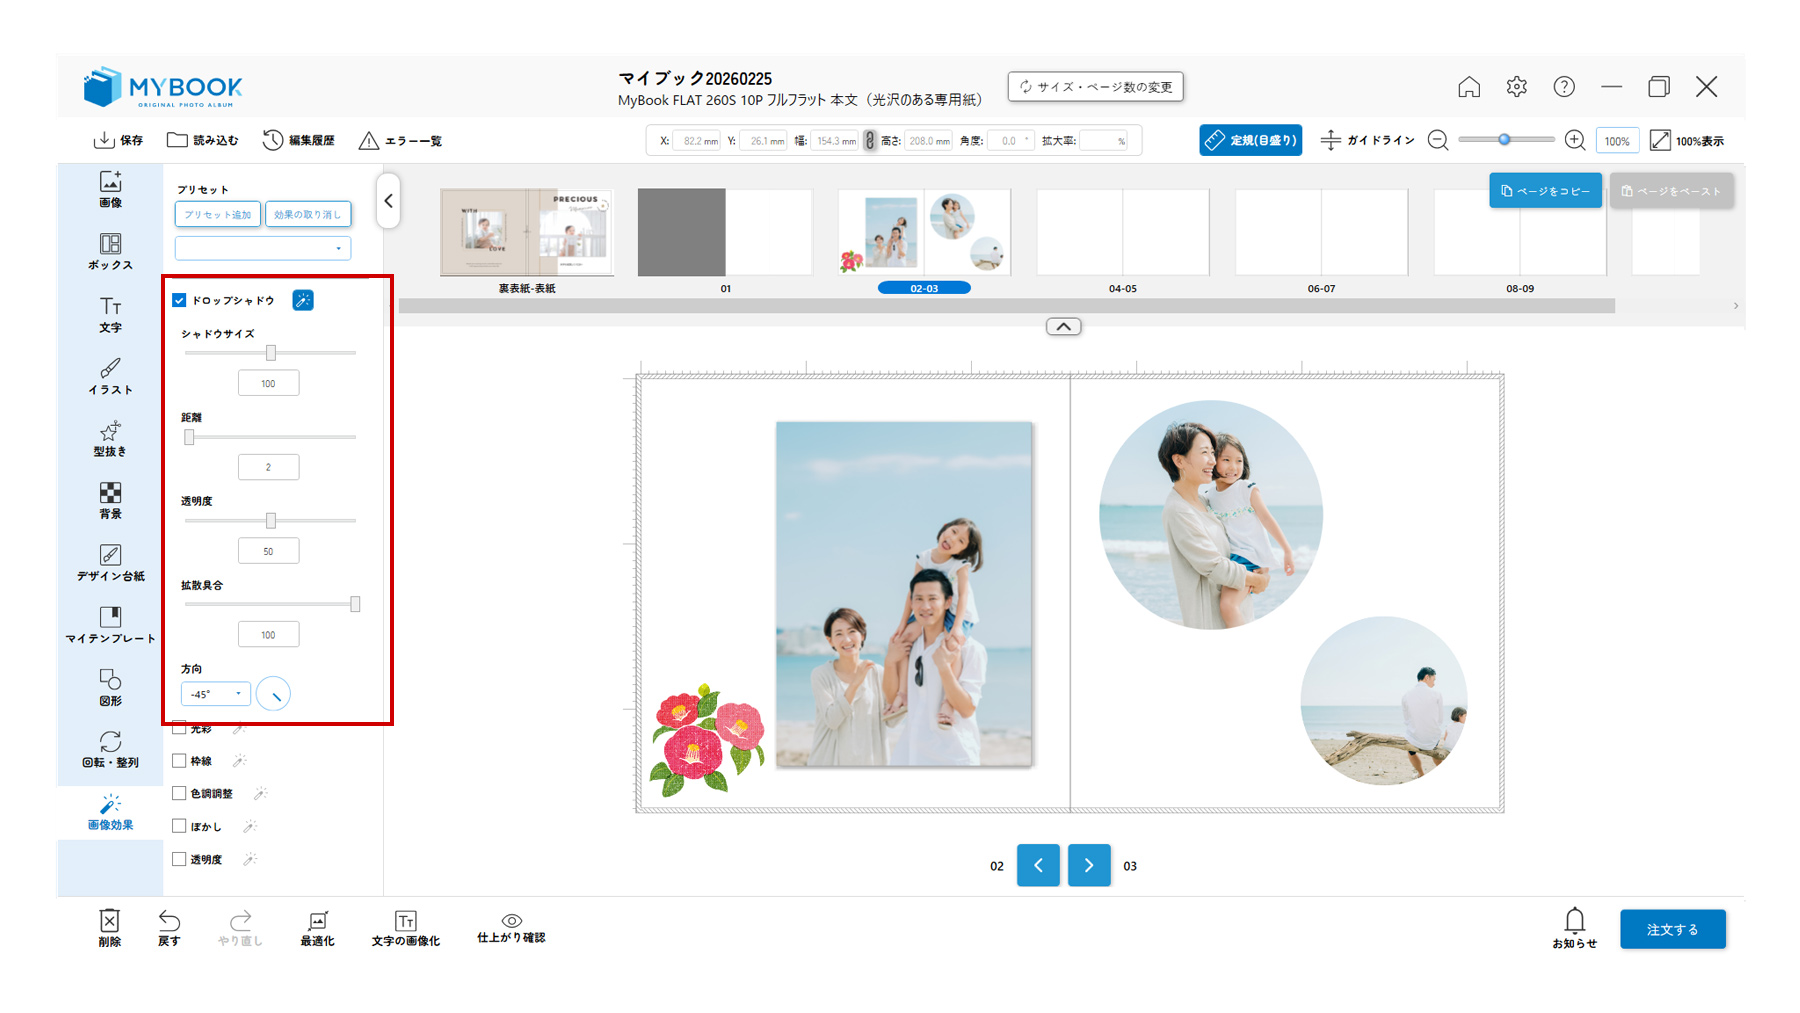Click 保存 save in the toolbar
1800x1013 pixels.
tap(118, 141)
